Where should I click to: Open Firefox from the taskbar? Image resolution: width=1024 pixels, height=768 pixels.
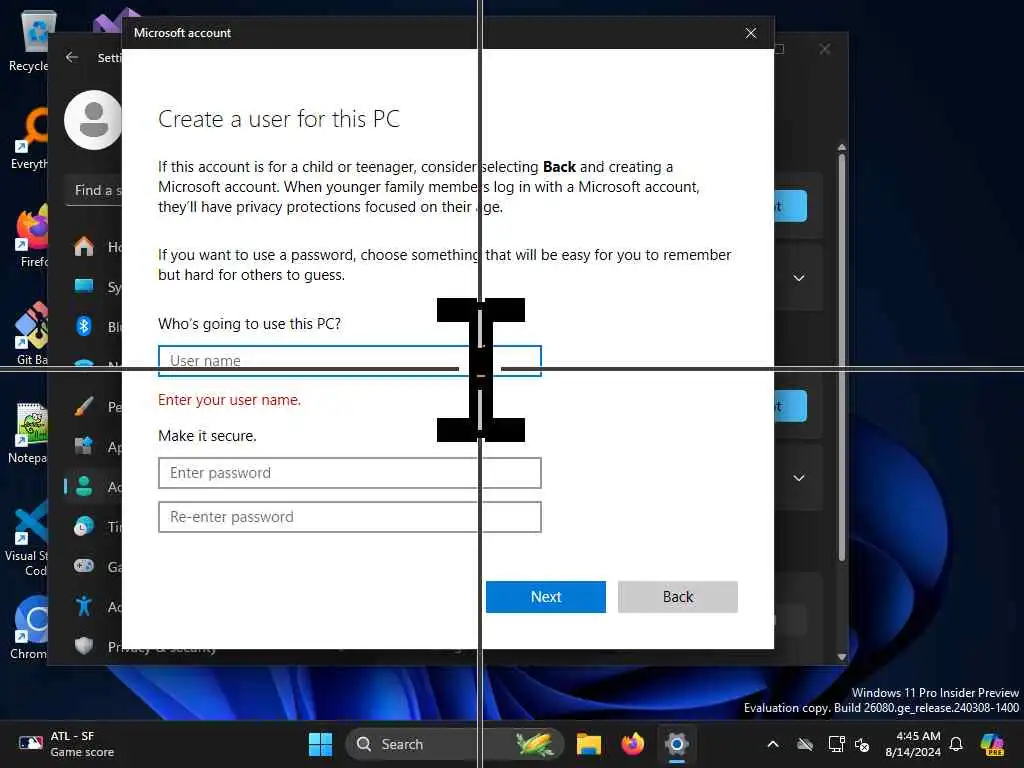pyautogui.click(x=632, y=744)
